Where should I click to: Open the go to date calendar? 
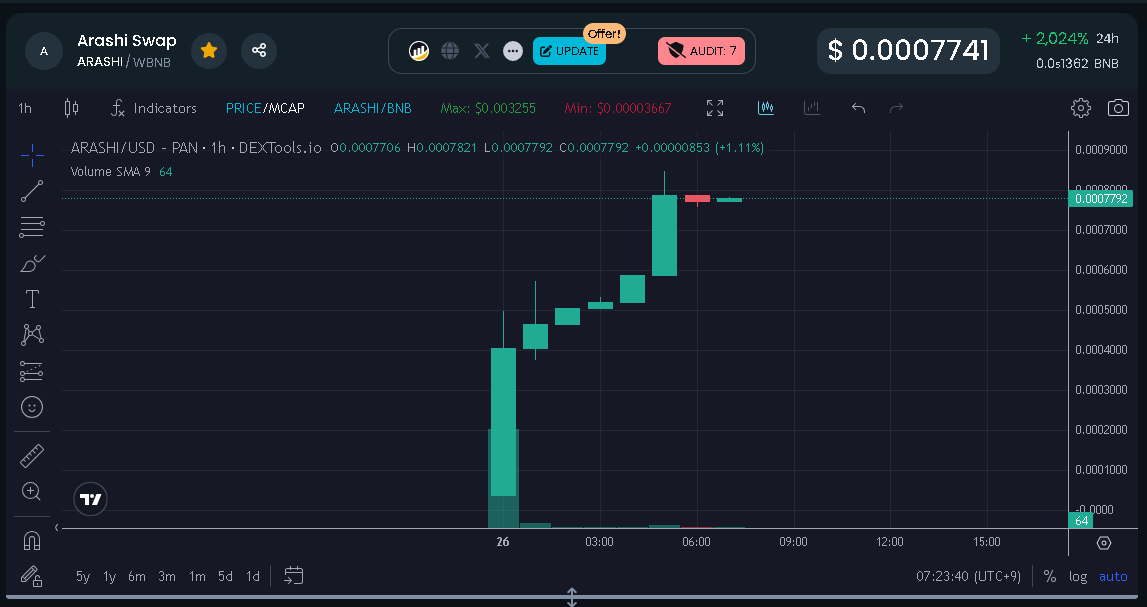point(293,576)
